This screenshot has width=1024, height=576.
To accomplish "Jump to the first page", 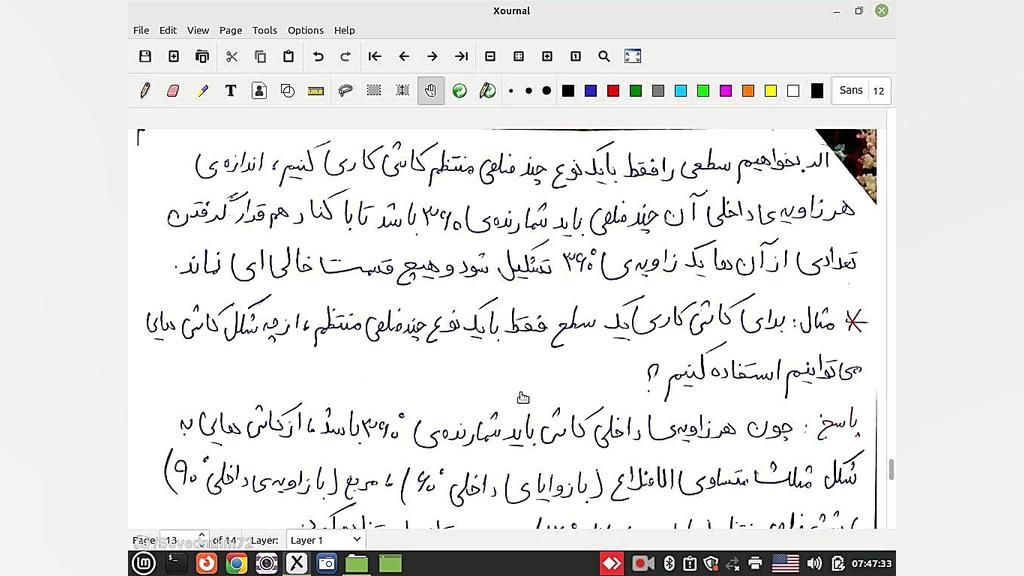I will 375,56.
